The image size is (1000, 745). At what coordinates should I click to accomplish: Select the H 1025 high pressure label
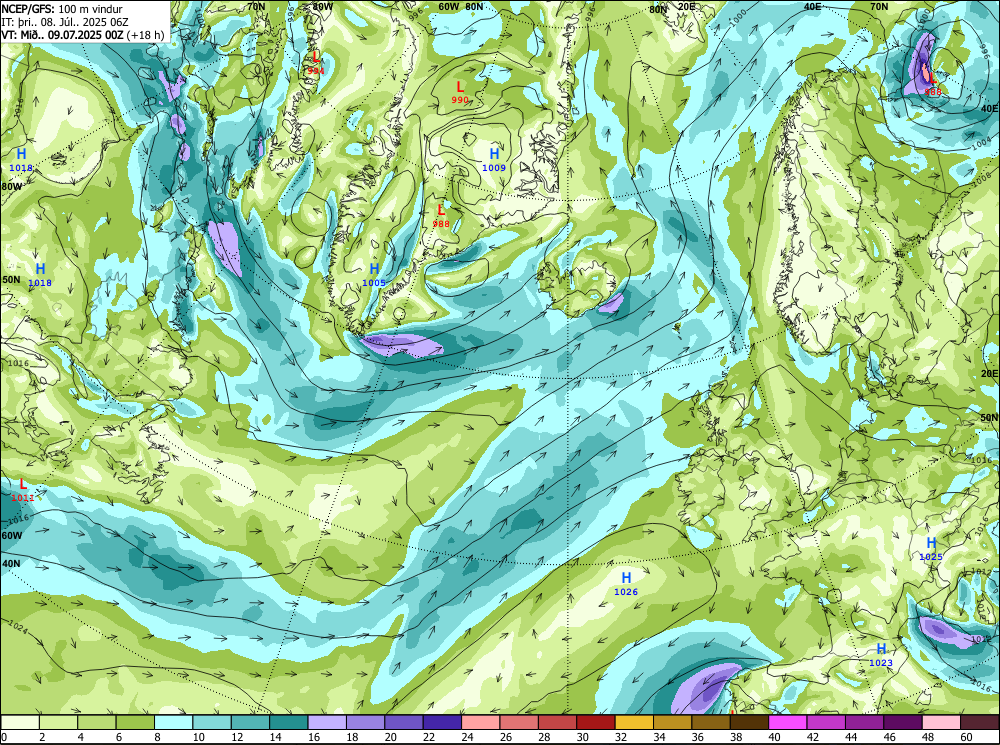pyautogui.click(x=931, y=549)
